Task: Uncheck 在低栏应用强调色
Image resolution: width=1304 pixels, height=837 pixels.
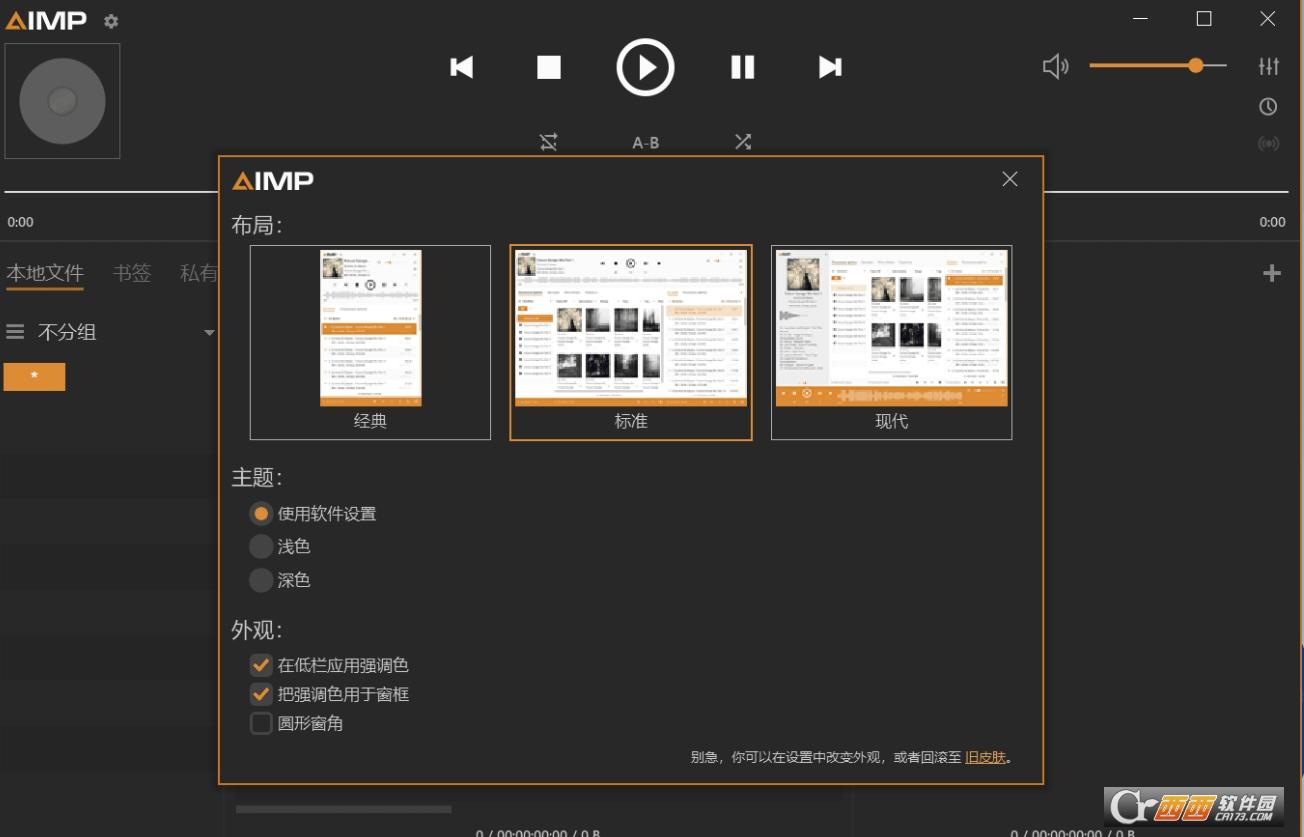Action: (261, 665)
